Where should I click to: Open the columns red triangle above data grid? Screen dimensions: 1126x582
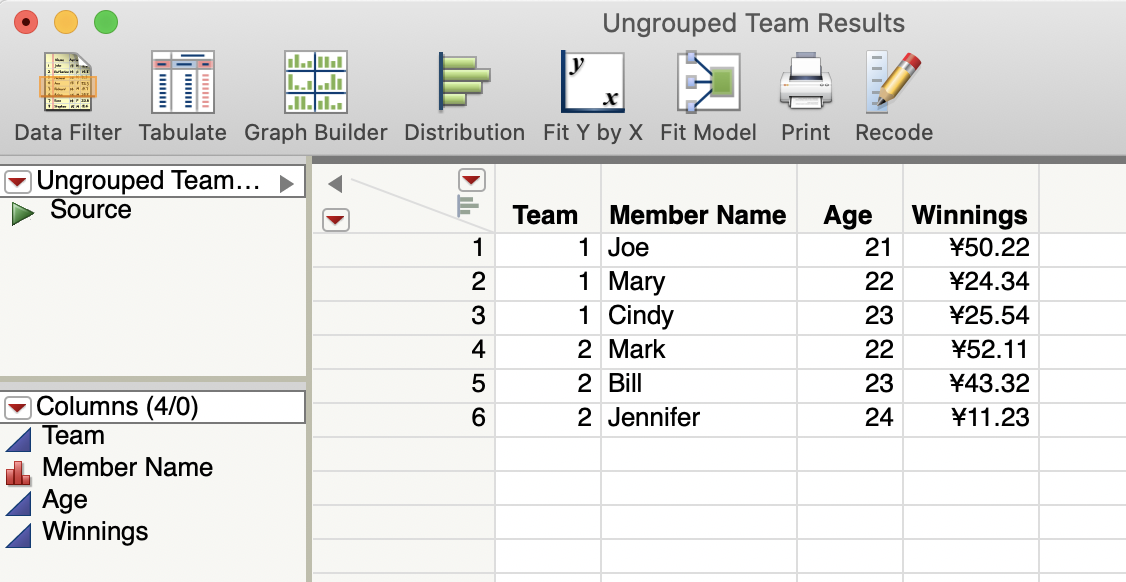tap(471, 180)
